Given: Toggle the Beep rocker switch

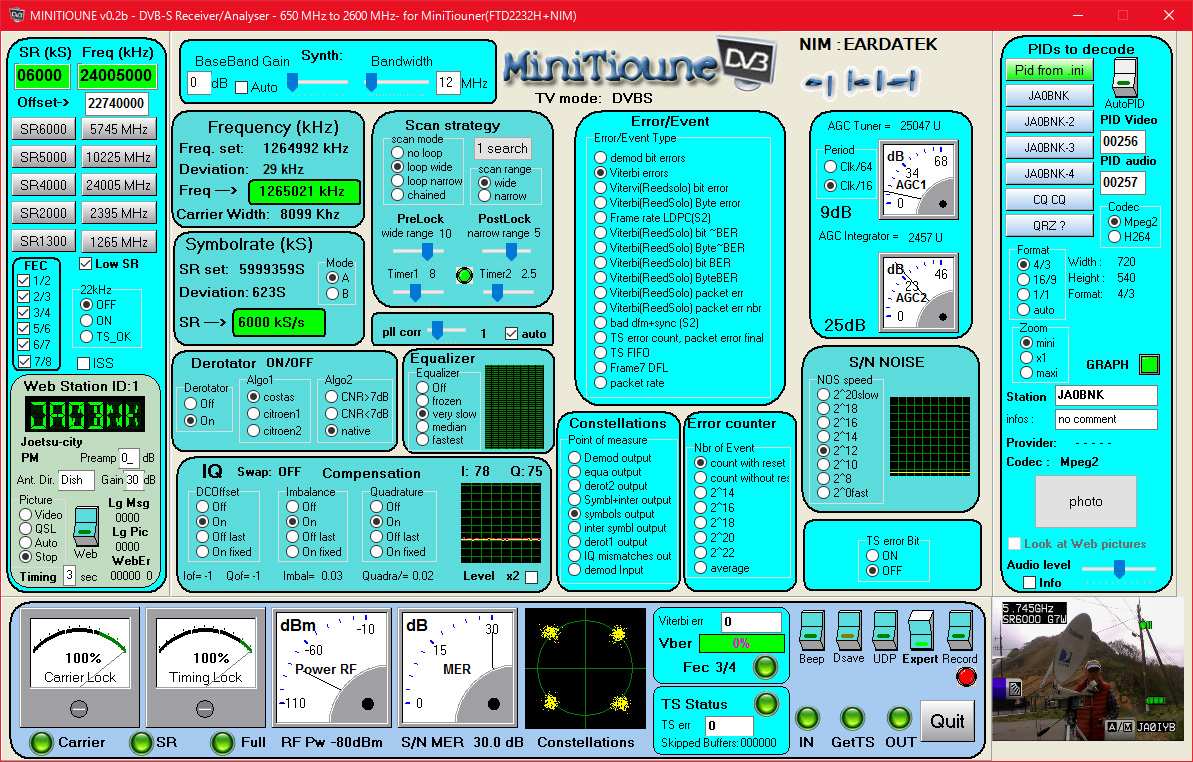Looking at the screenshot, I should click(811, 630).
